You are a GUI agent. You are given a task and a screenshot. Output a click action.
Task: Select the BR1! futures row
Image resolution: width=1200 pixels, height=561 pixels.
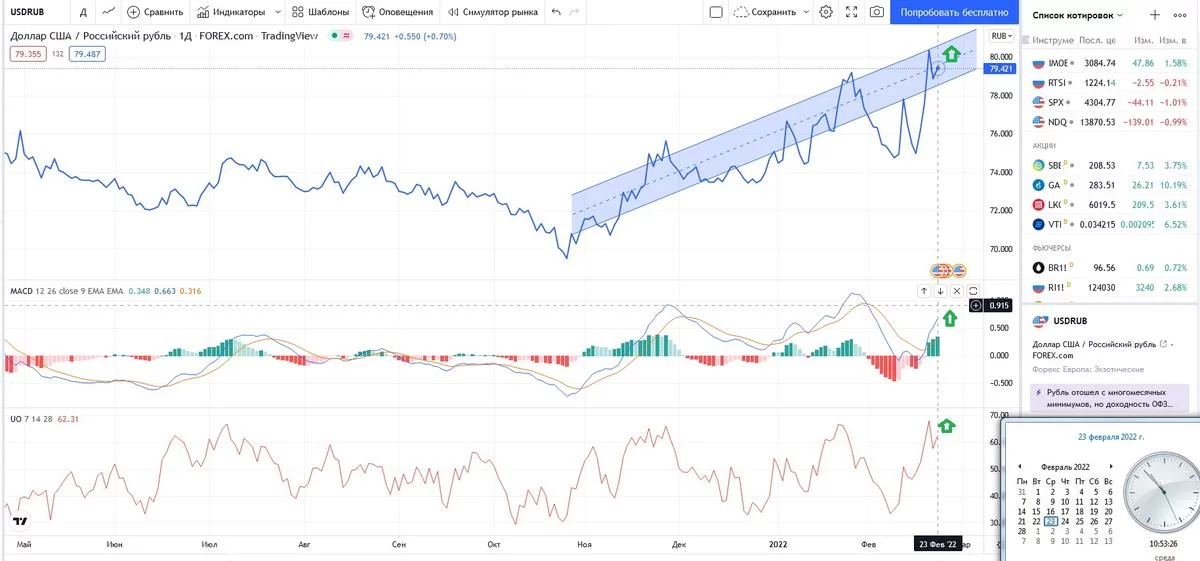(1110, 268)
